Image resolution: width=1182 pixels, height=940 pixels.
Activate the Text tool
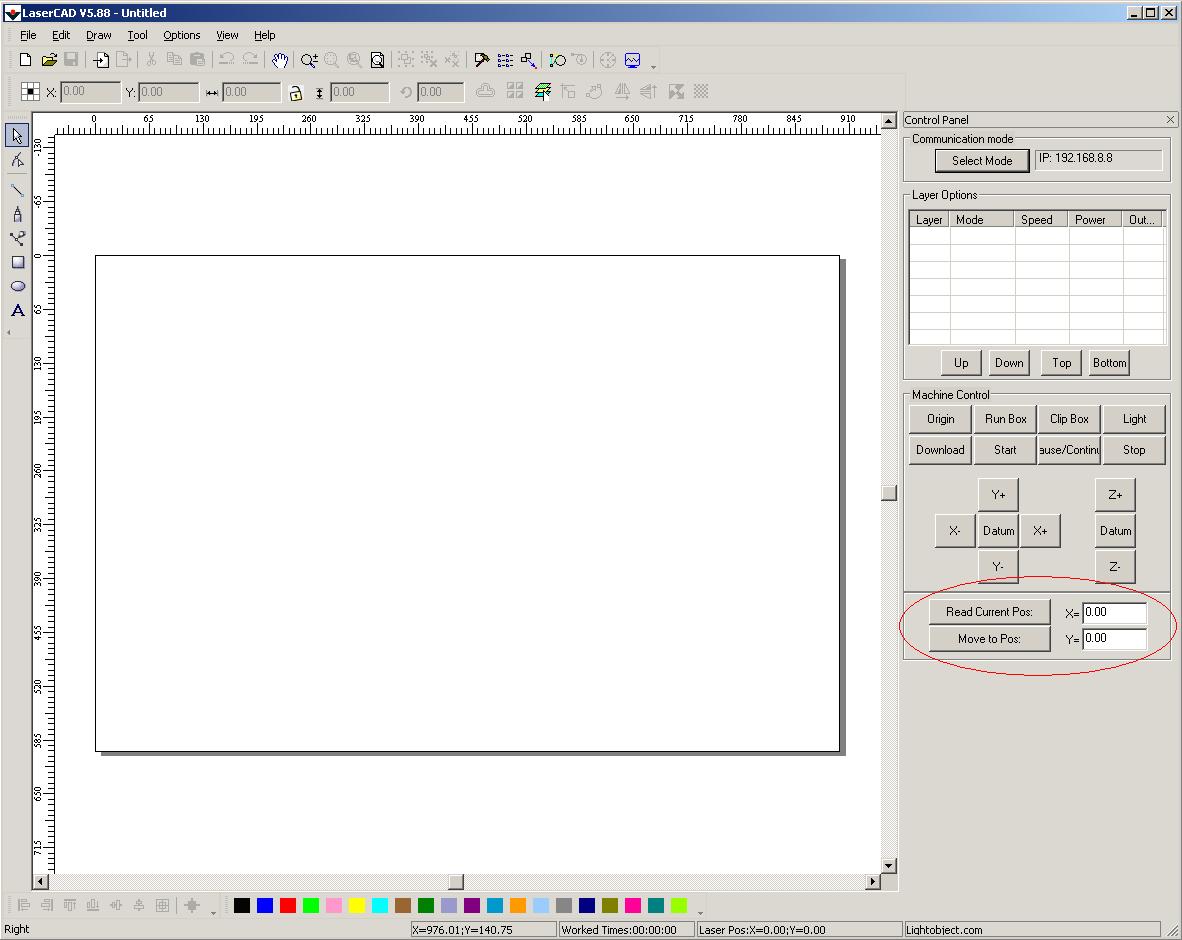tap(18, 310)
